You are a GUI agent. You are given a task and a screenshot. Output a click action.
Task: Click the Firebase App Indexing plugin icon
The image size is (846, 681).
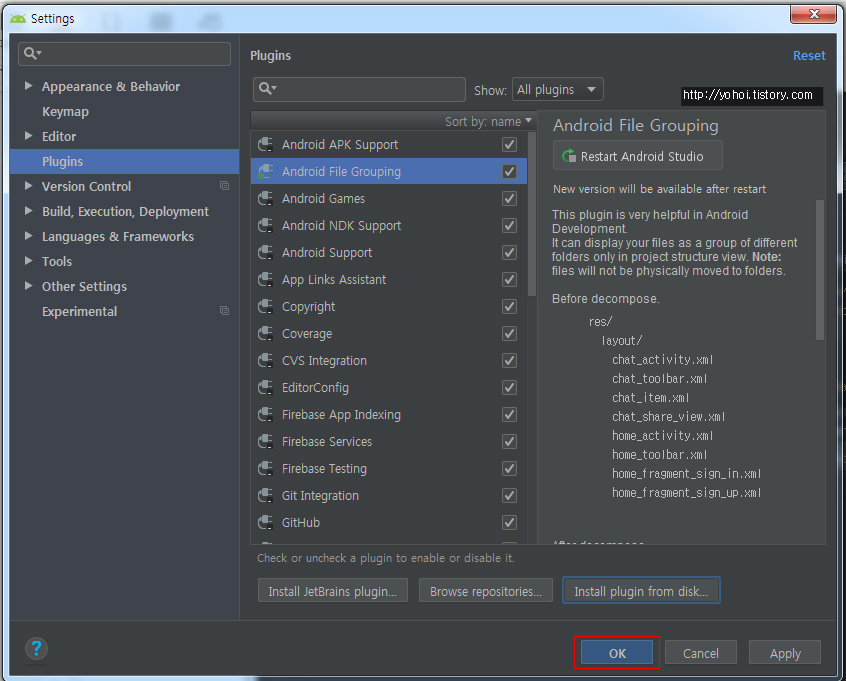265,414
